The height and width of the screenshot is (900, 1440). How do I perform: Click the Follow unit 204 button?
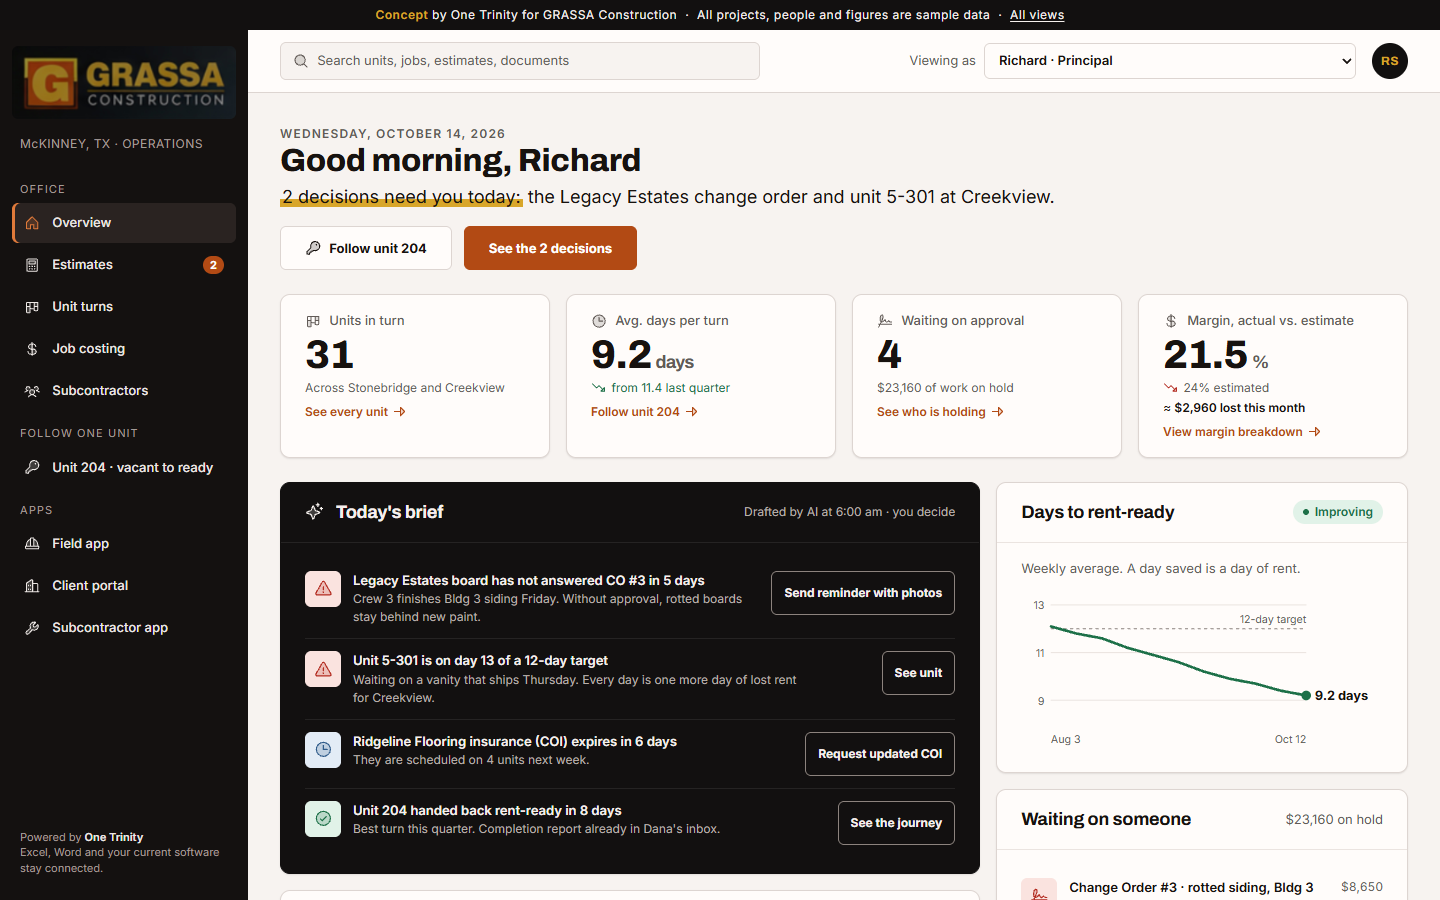coord(366,248)
